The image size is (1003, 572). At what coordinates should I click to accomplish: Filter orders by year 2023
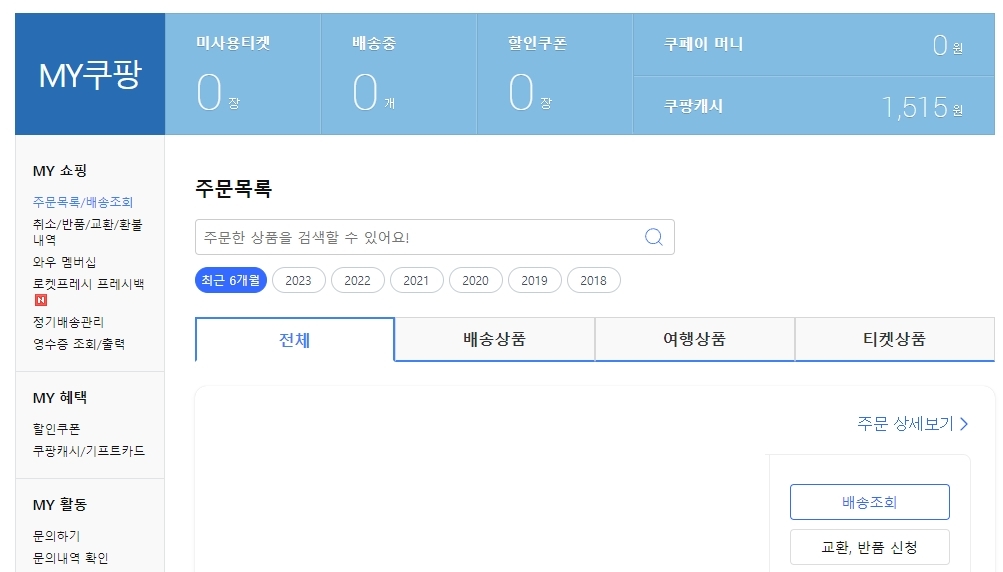pyautogui.click(x=299, y=280)
